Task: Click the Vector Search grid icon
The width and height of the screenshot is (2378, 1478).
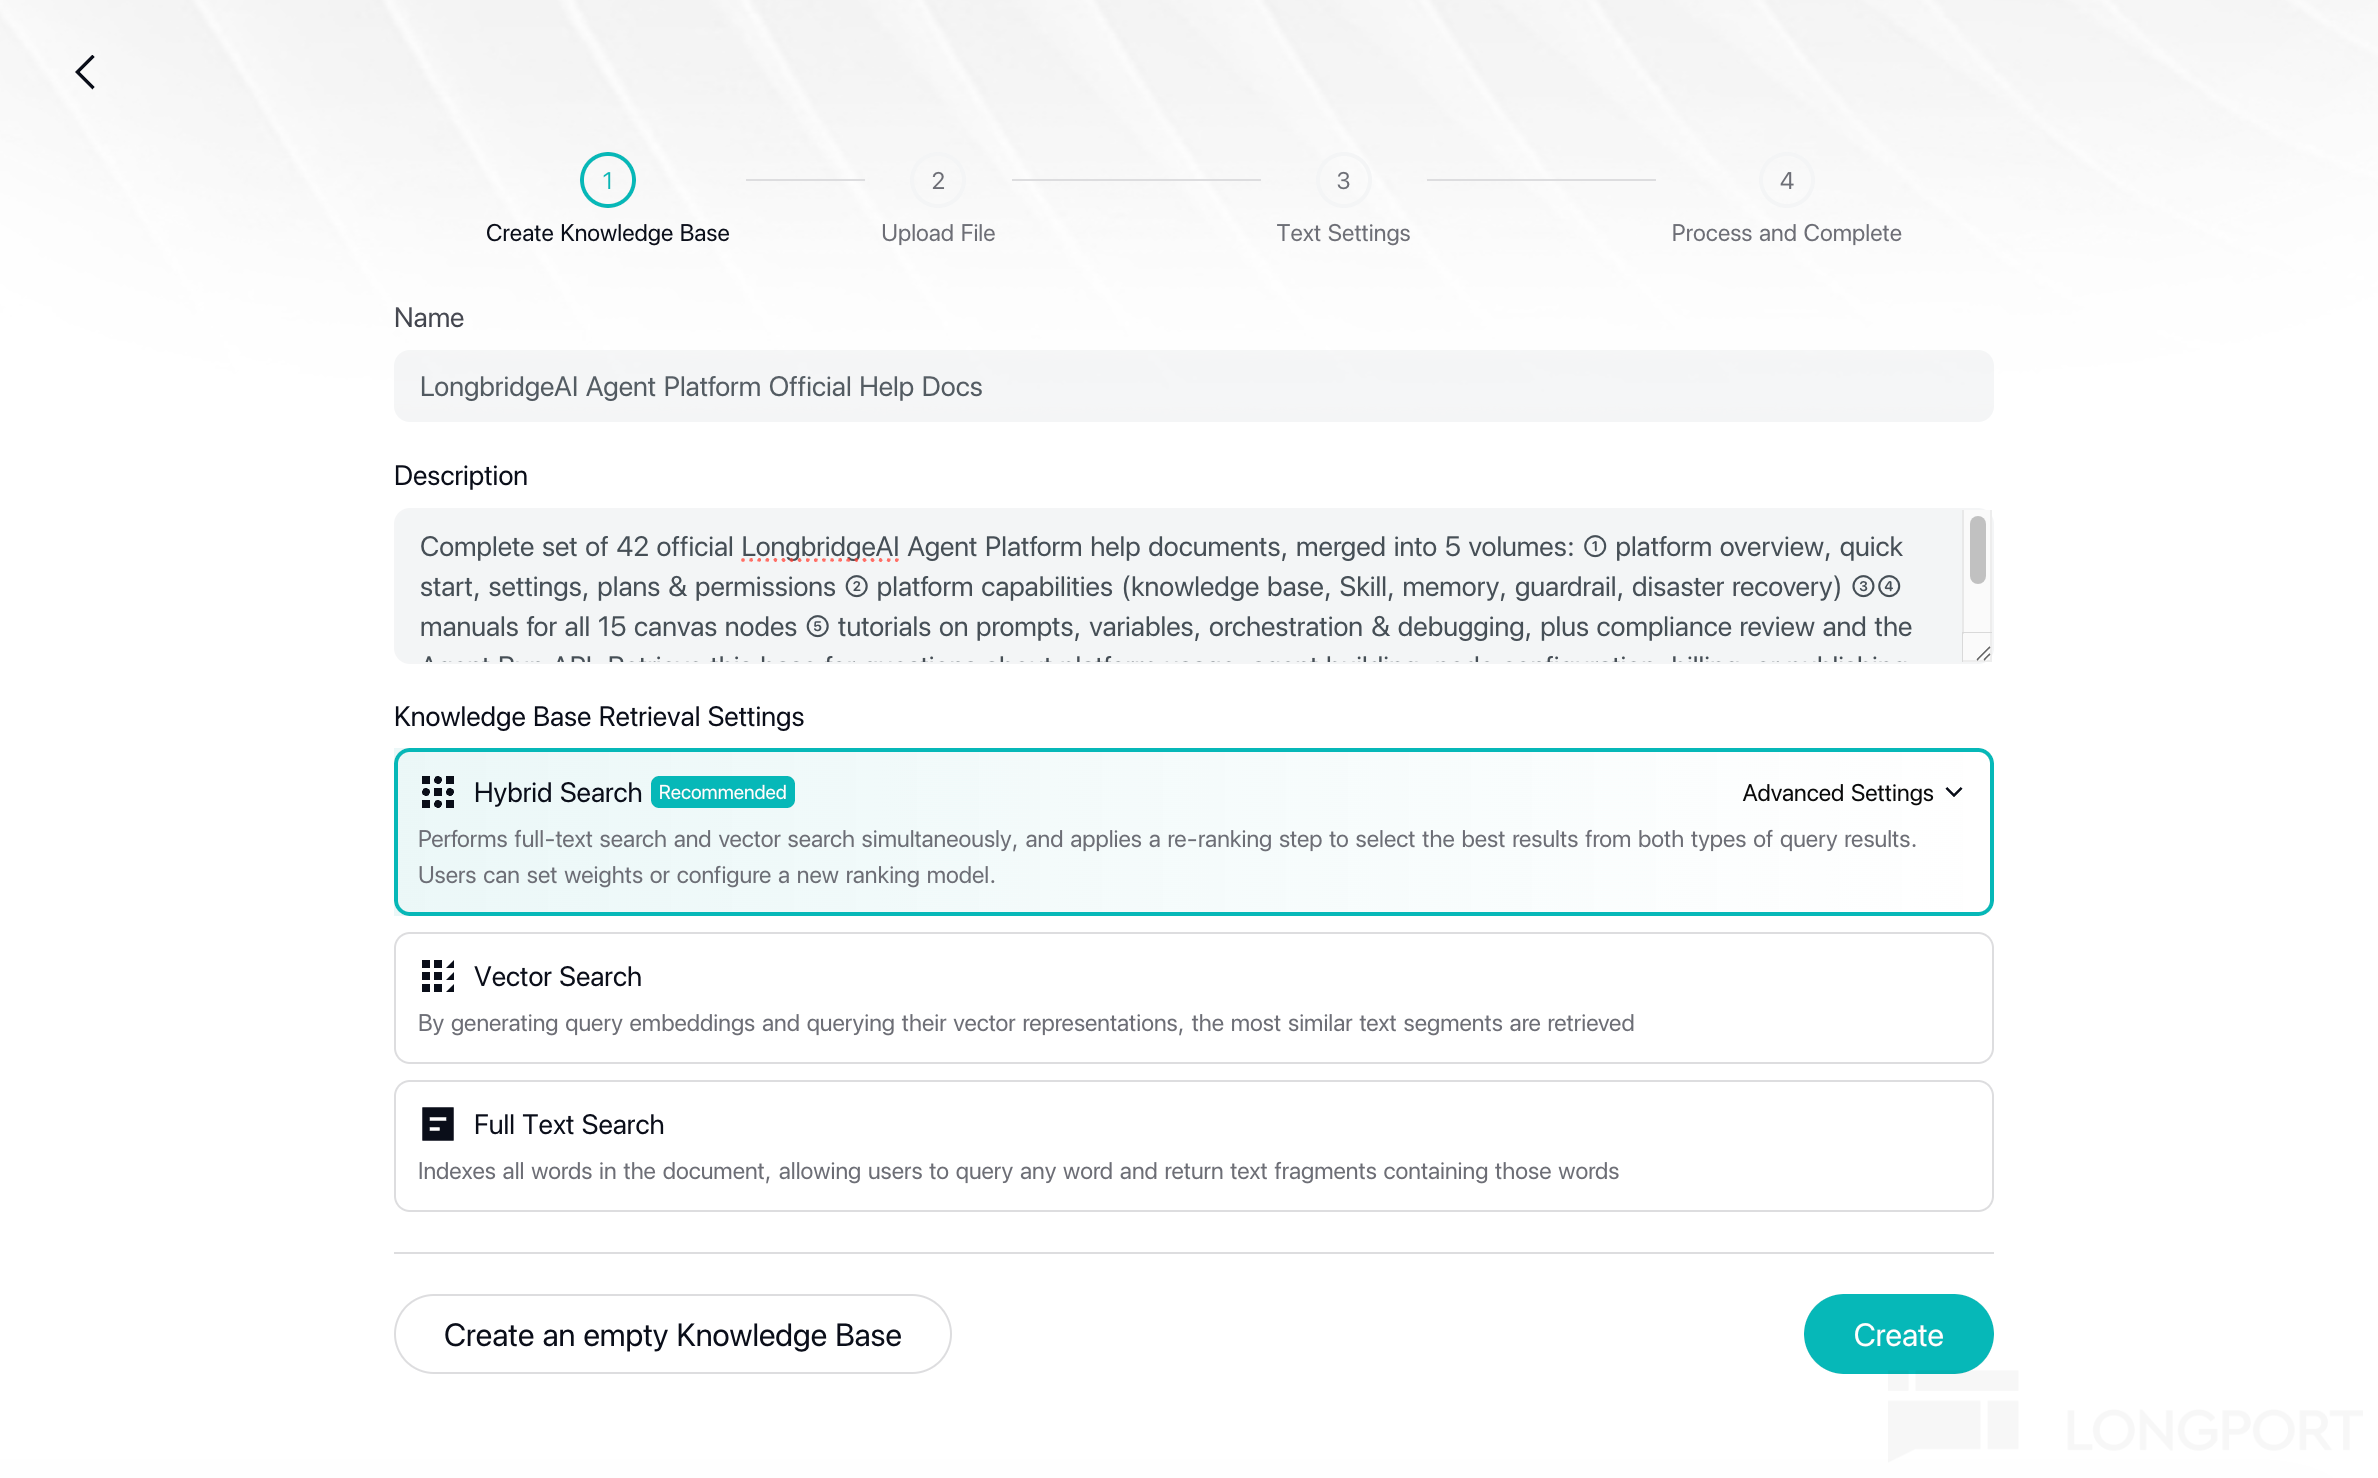Action: (438, 976)
